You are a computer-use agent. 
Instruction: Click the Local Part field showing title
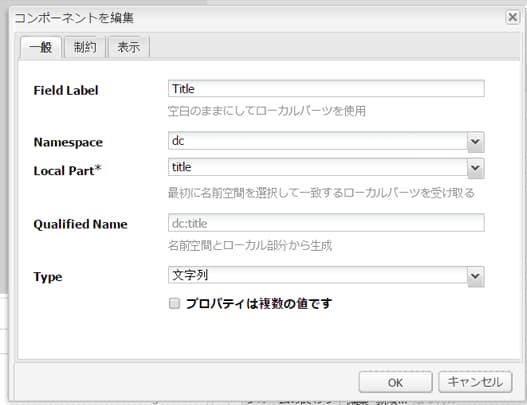click(x=318, y=167)
